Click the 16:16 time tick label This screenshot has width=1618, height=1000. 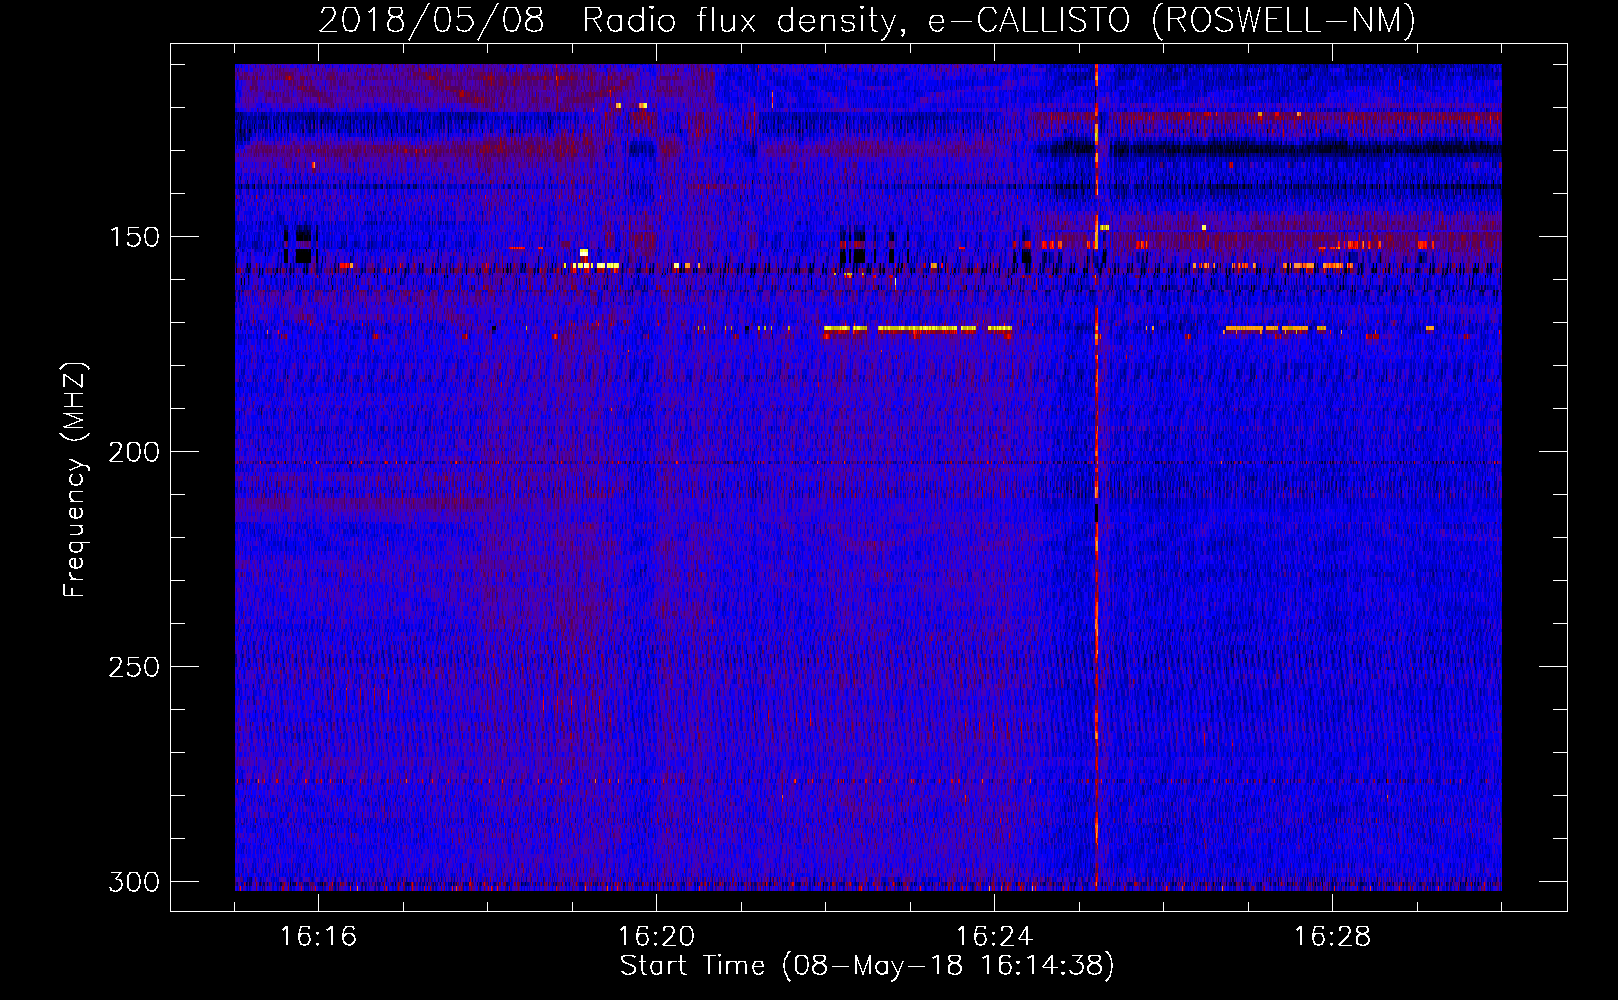tap(318, 936)
